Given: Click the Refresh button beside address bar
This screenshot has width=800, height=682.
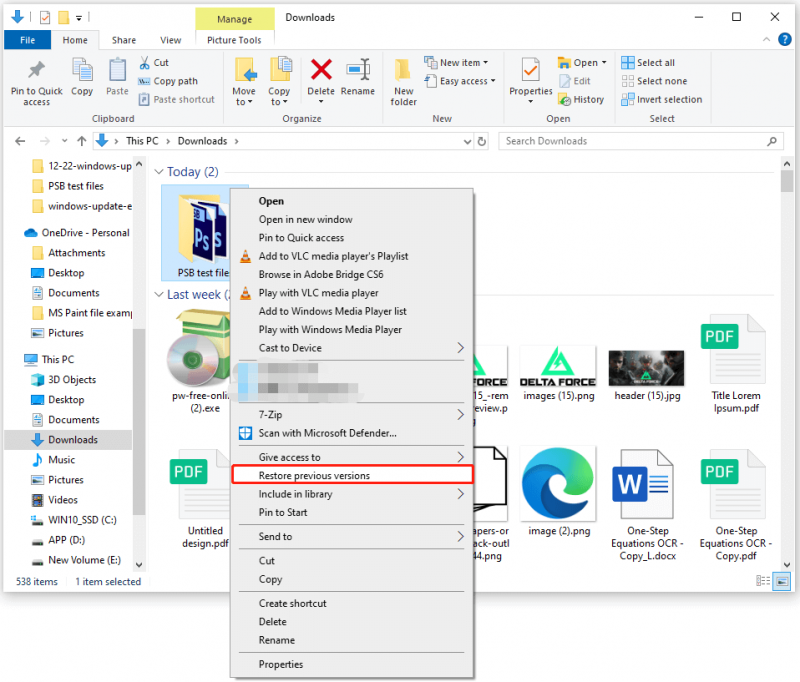Looking at the screenshot, I should click(x=482, y=141).
